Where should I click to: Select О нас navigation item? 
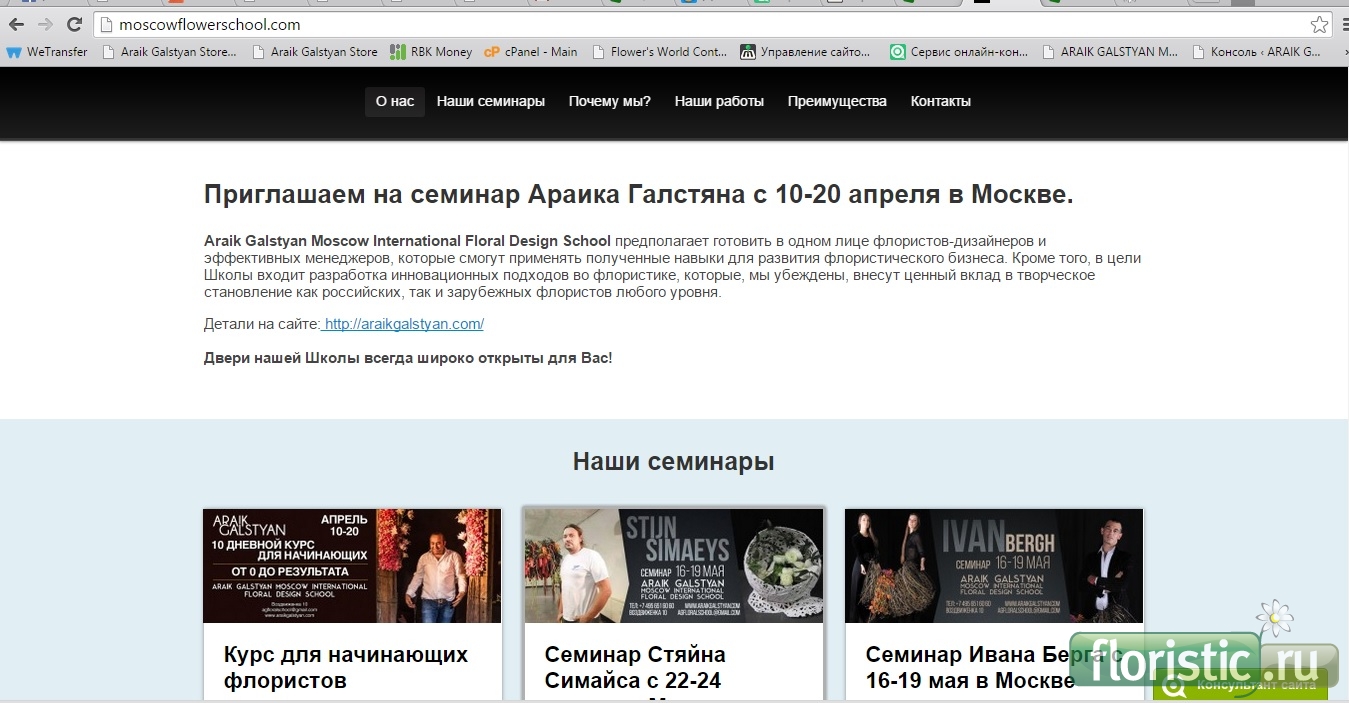pyautogui.click(x=395, y=101)
